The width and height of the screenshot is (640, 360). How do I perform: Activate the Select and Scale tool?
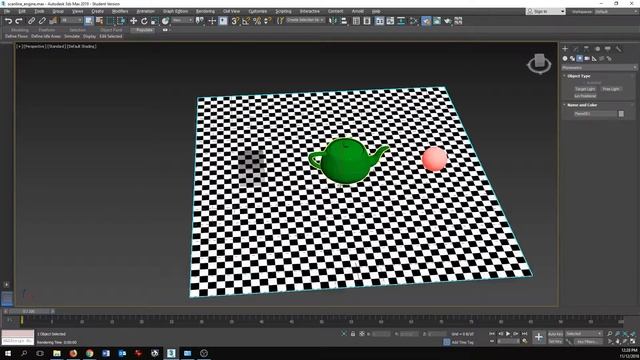(155, 21)
